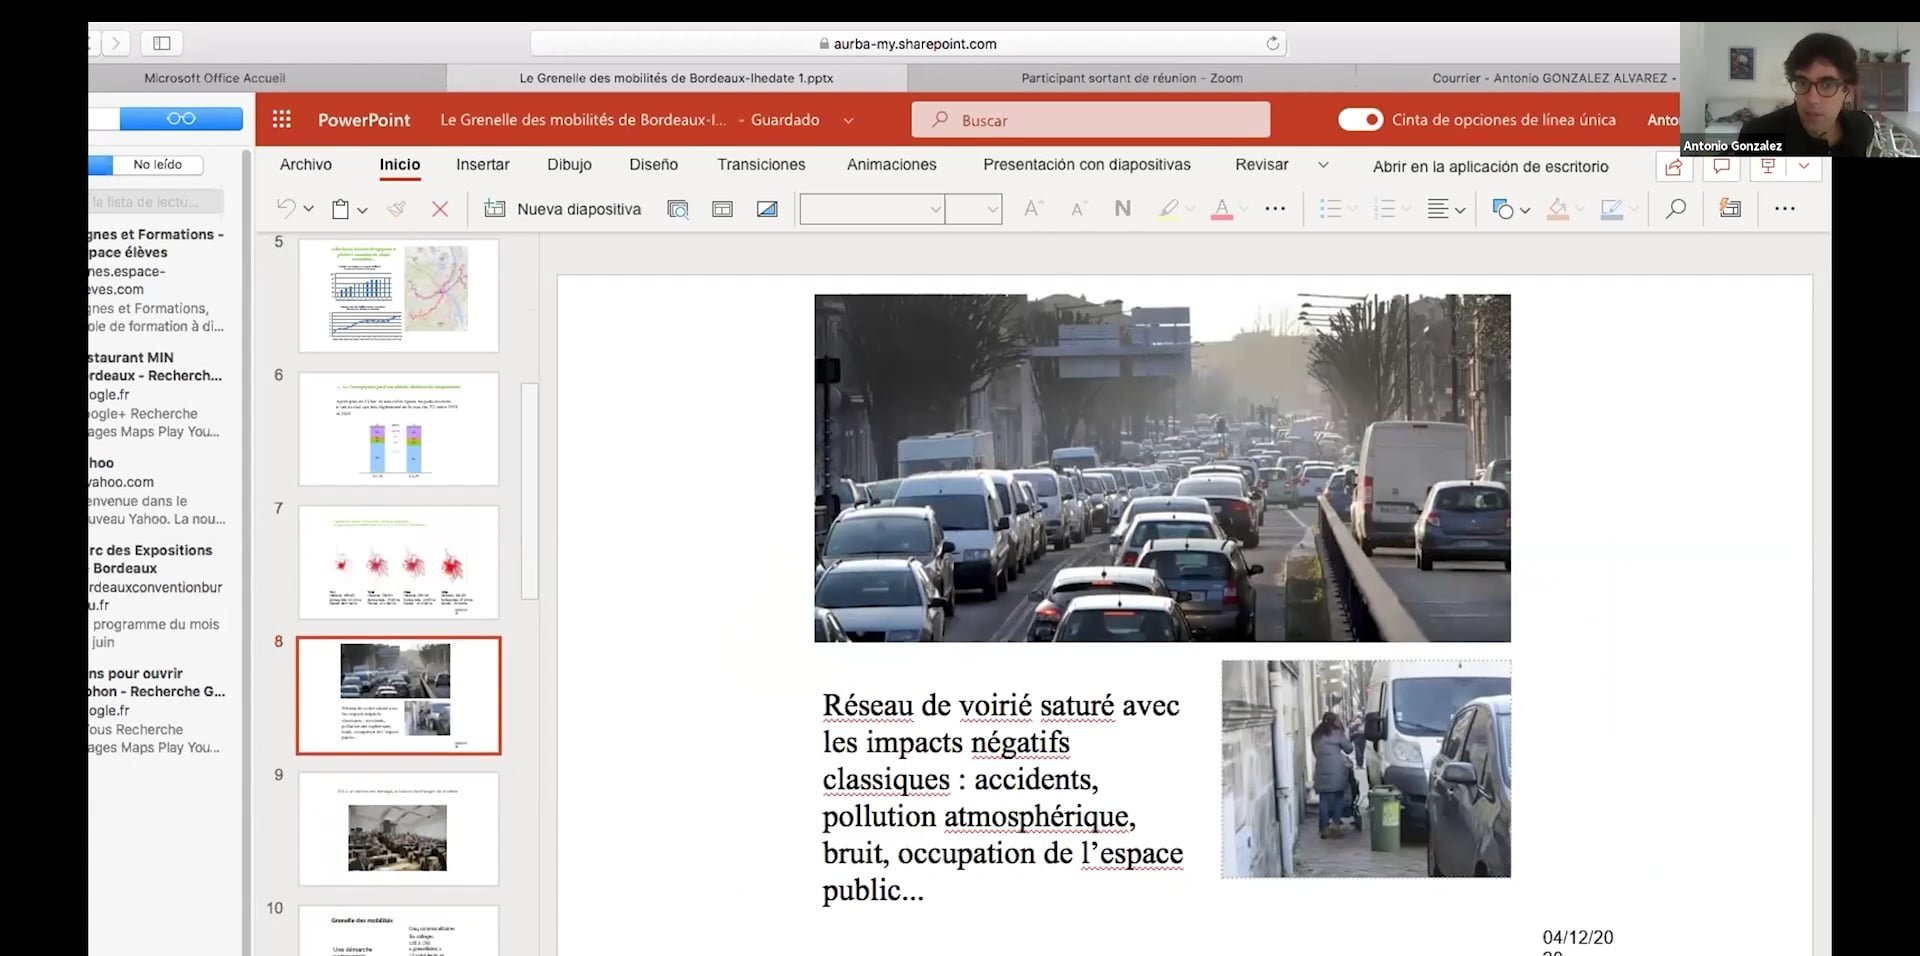Click the numbered list icon
This screenshot has height=956, width=1920.
click(1384, 209)
